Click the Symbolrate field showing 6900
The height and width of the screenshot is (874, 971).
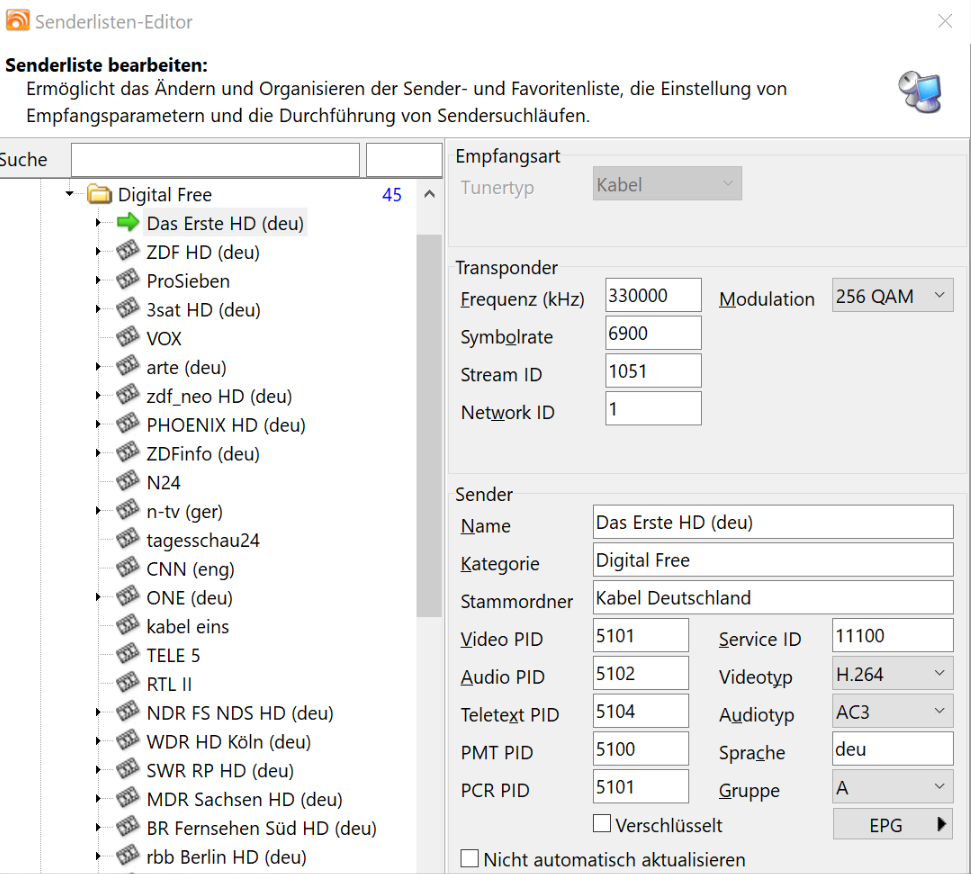653,333
